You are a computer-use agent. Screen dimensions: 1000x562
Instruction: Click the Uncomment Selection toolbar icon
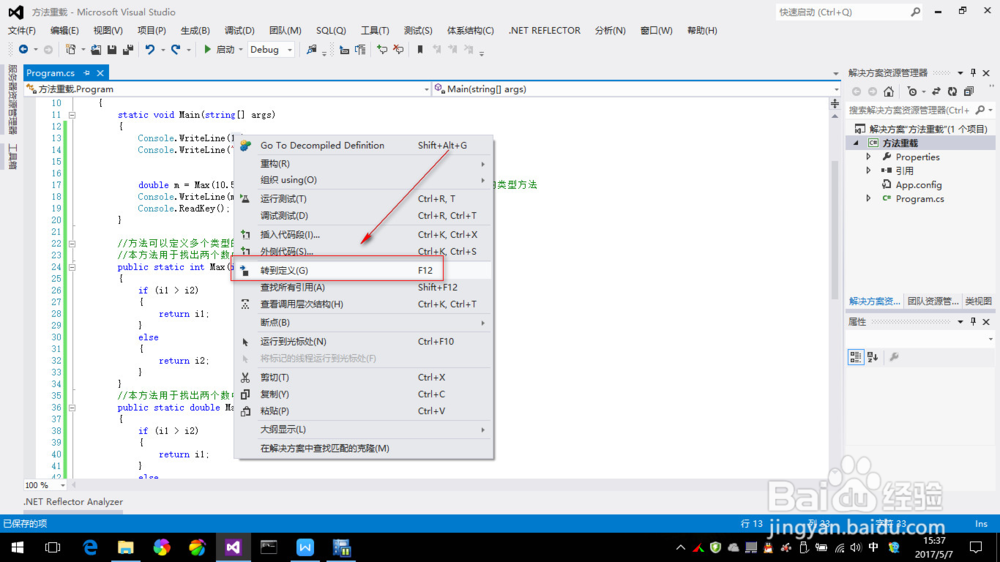pyautogui.click(x=399, y=50)
